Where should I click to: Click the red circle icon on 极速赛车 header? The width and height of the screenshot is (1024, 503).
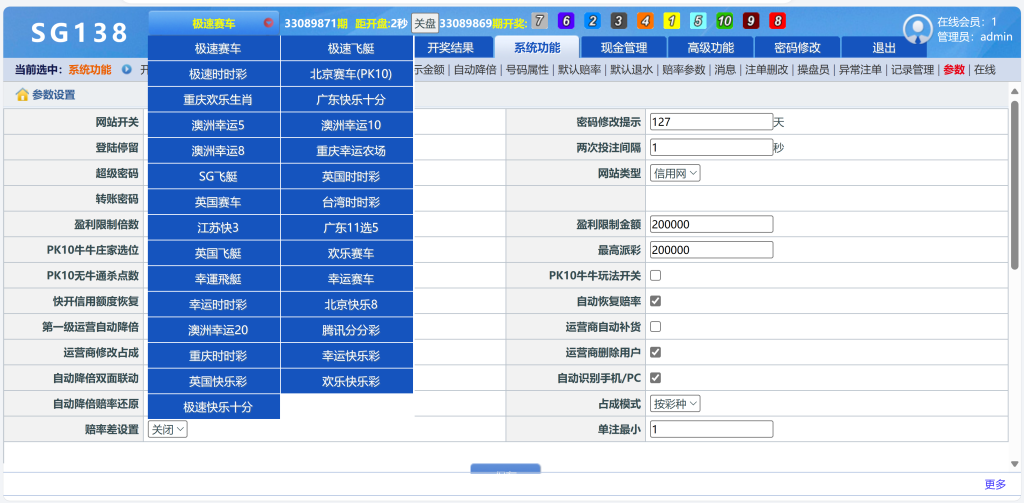[x=268, y=22]
